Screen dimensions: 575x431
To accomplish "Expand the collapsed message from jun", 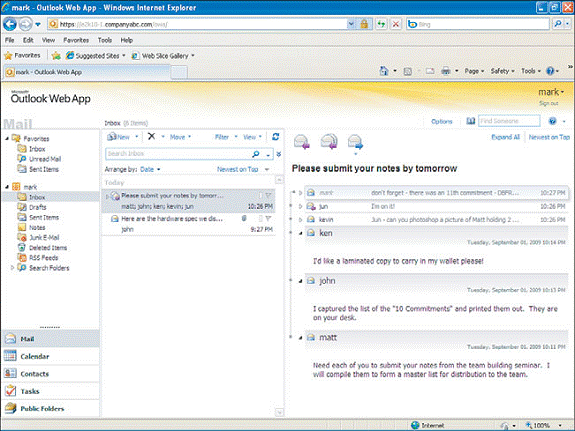I will [x=300, y=207].
